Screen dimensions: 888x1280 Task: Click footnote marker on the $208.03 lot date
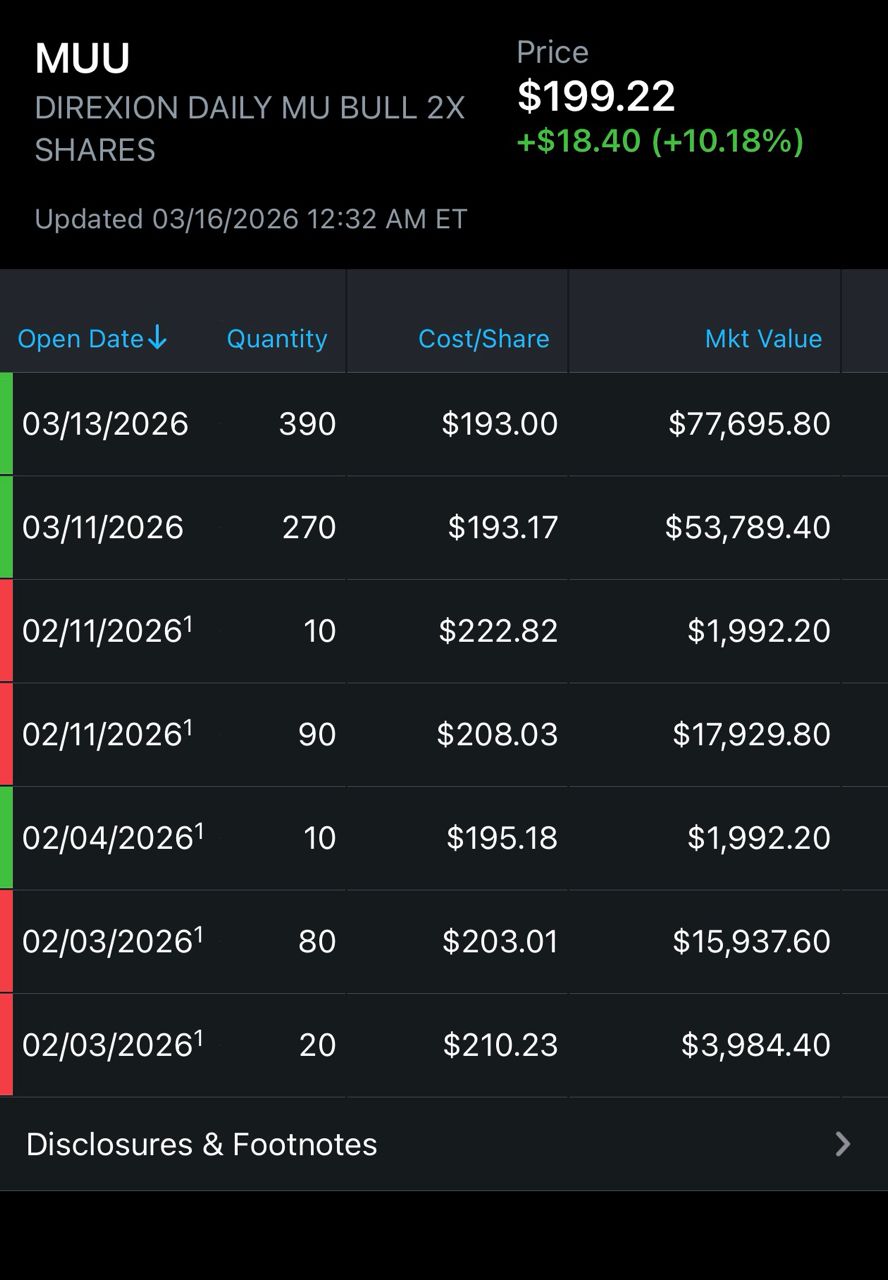point(189,725)
